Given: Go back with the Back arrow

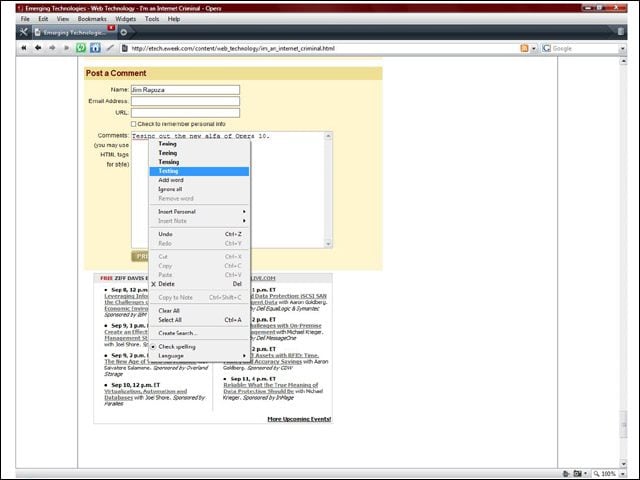Looking at the screenshot, I should 38,48.
